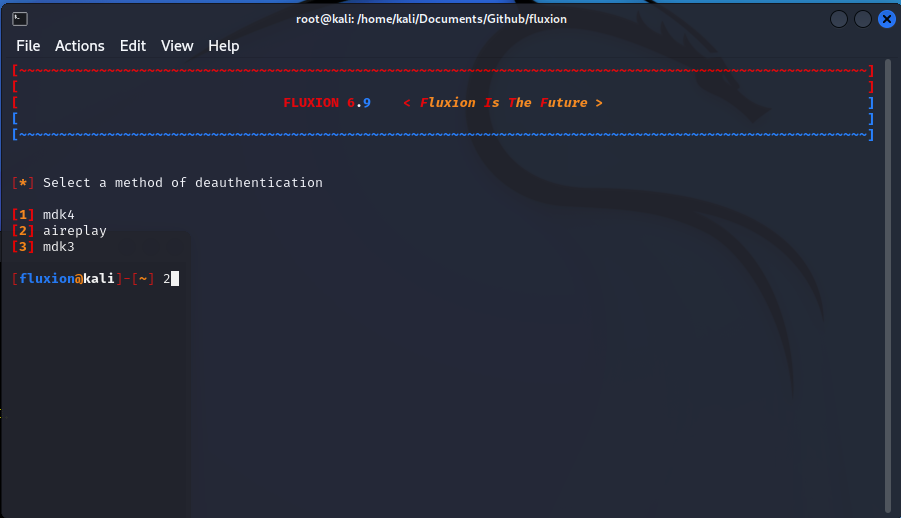This screenshot has height=518, width=901.
Task: Click the '[2]' option number
Action: [x=23, y=231]
